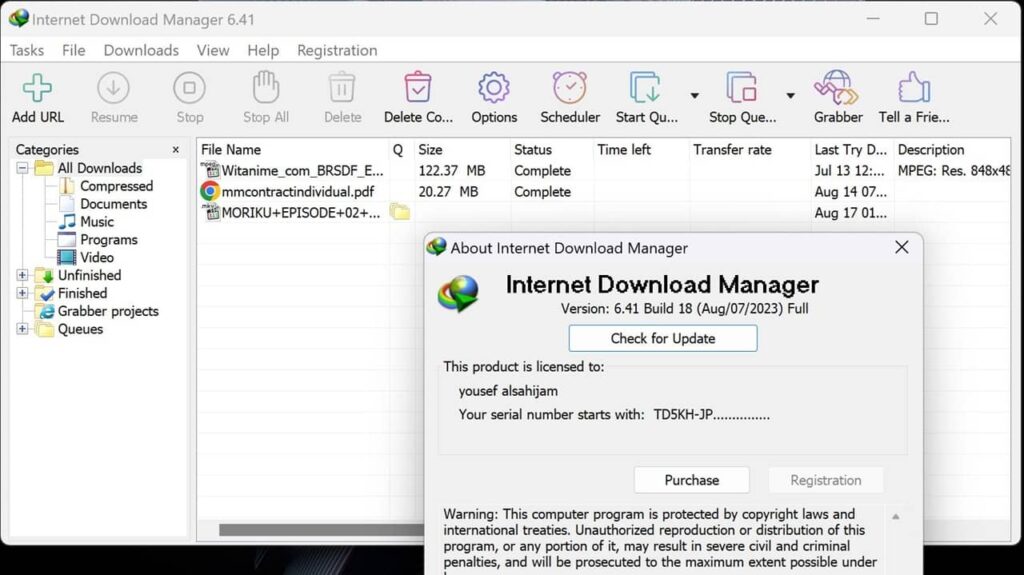This screenshot has width=1024, height=575.
Task: Open the View menu
Action: click(x=213, y=50)
